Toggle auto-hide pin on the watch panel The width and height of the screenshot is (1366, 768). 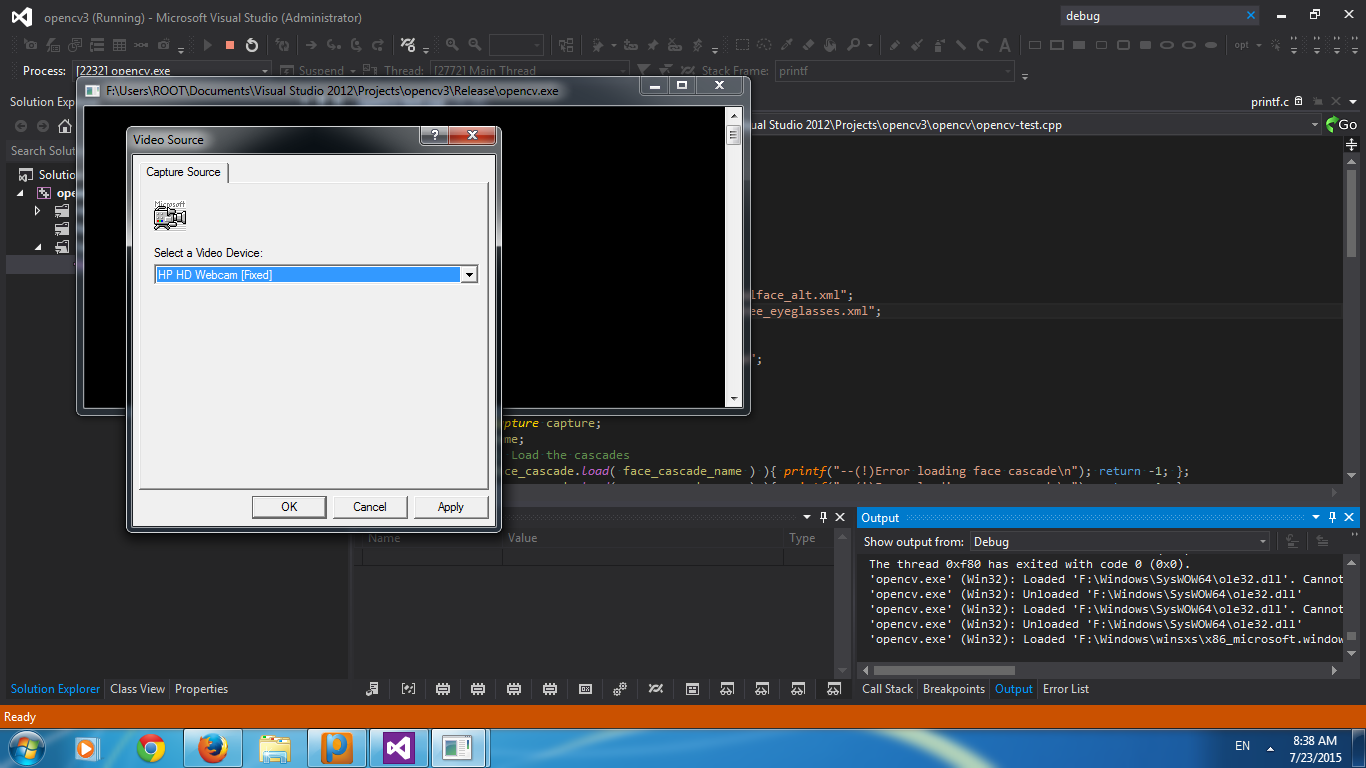tap(824, 517)
